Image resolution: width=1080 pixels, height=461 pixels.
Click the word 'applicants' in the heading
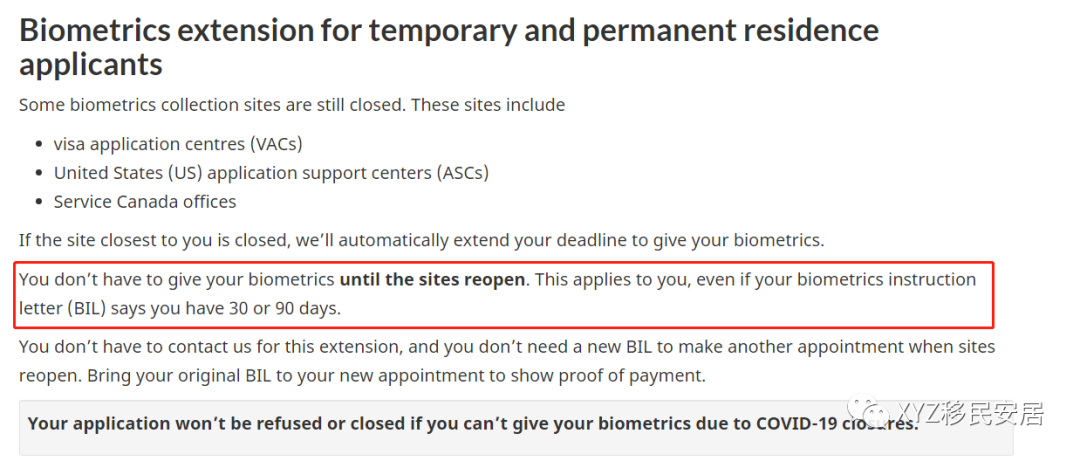[91, 65]
